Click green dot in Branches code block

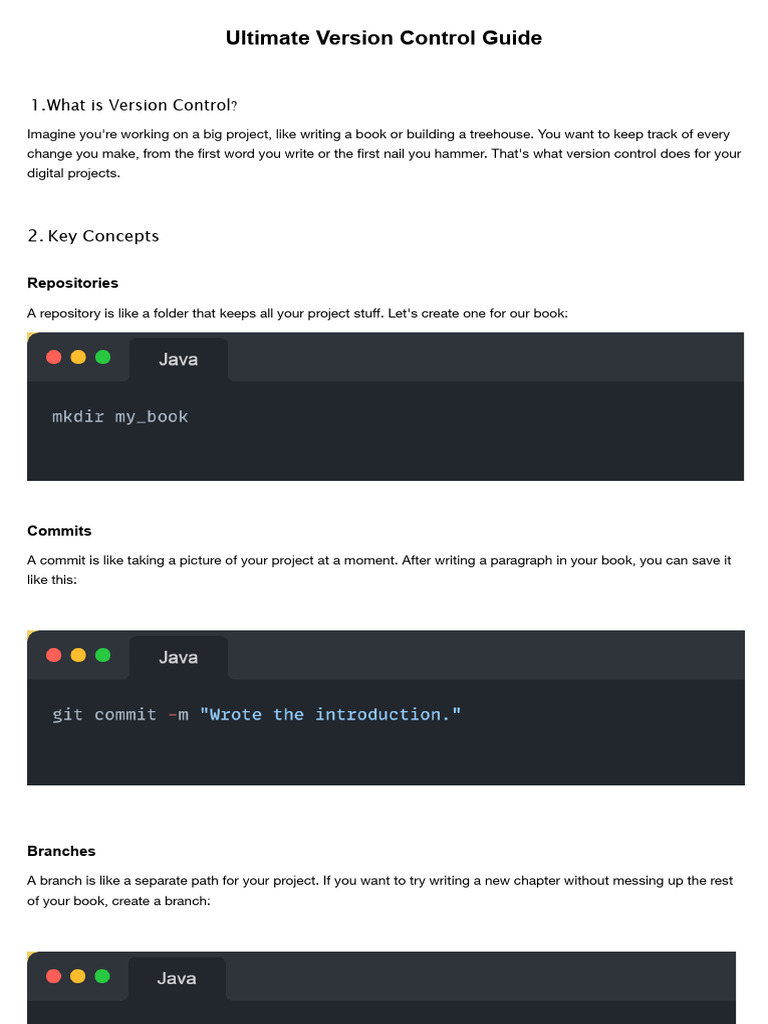click(102, 976)
